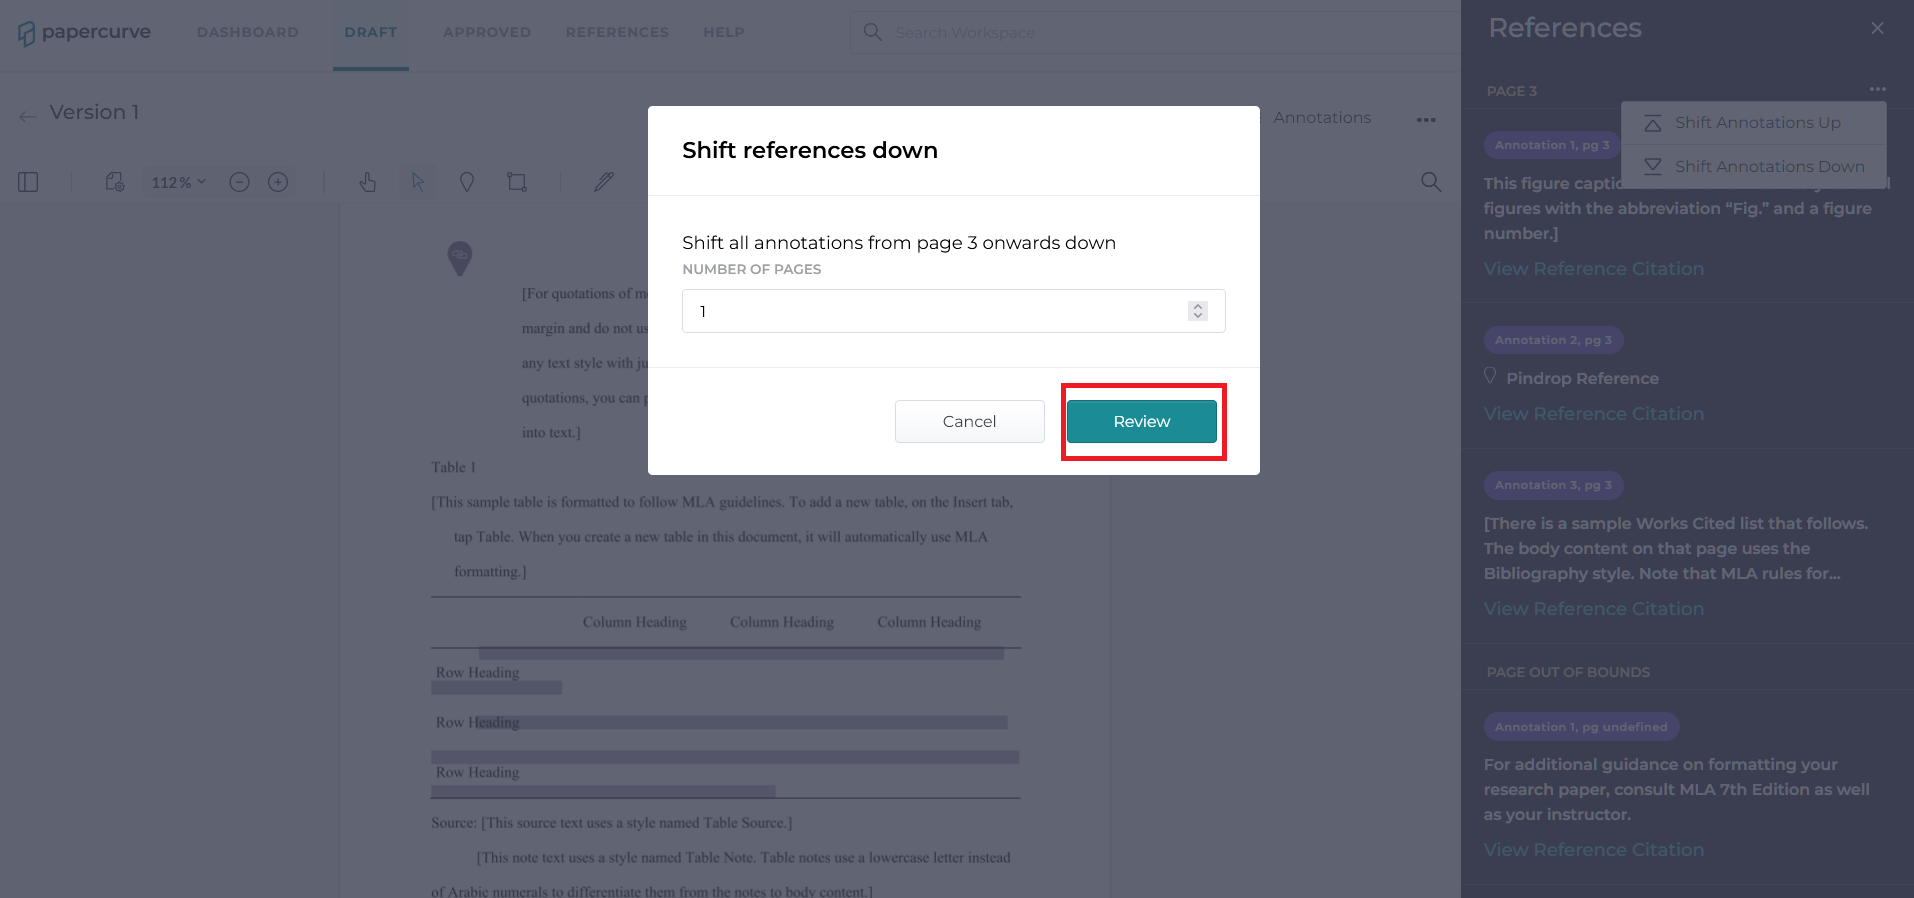Zoom in with the plus icon
Image resolution: width=1914 pixels, height=898 pixels.
(278, 182)
